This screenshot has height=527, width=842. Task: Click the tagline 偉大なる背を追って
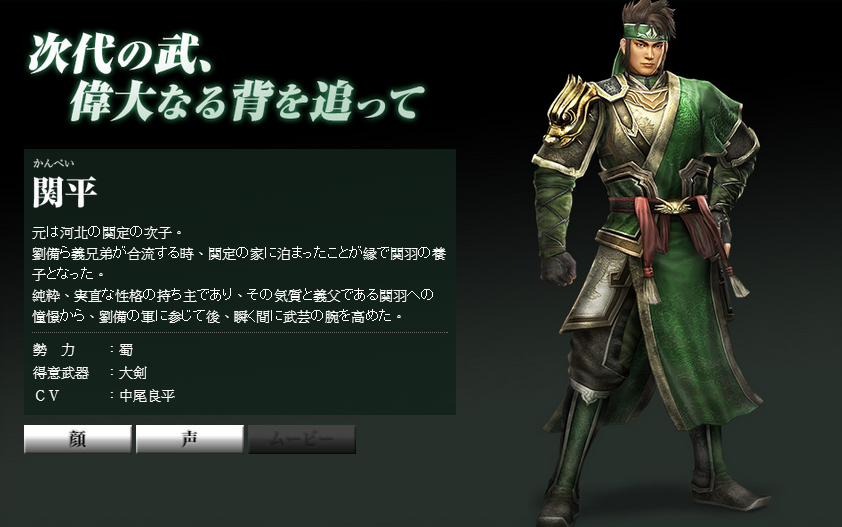[247, 101]
